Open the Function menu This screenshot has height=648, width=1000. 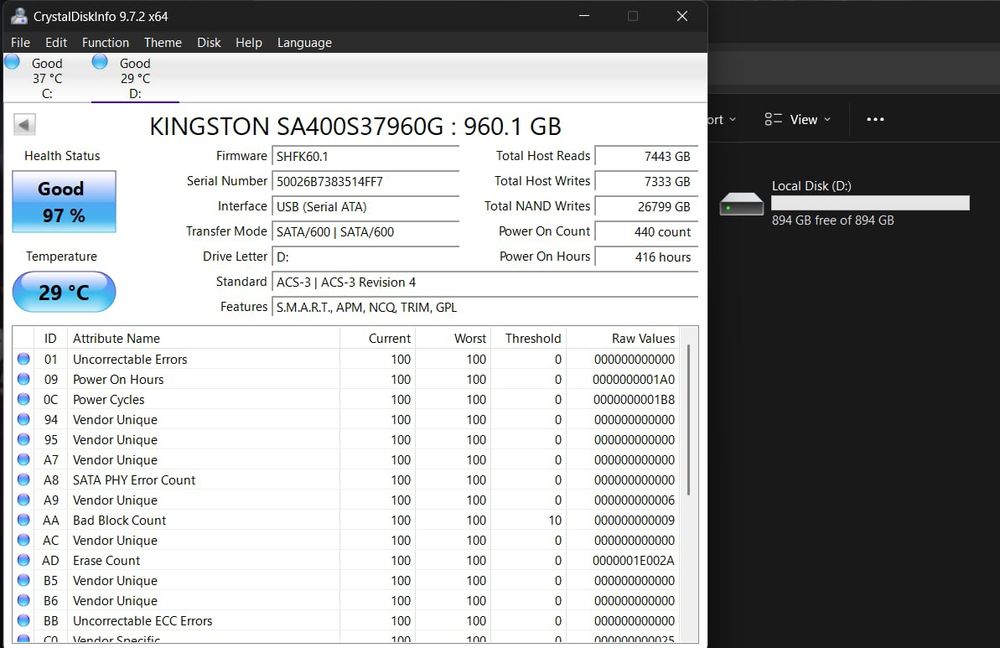105,43
